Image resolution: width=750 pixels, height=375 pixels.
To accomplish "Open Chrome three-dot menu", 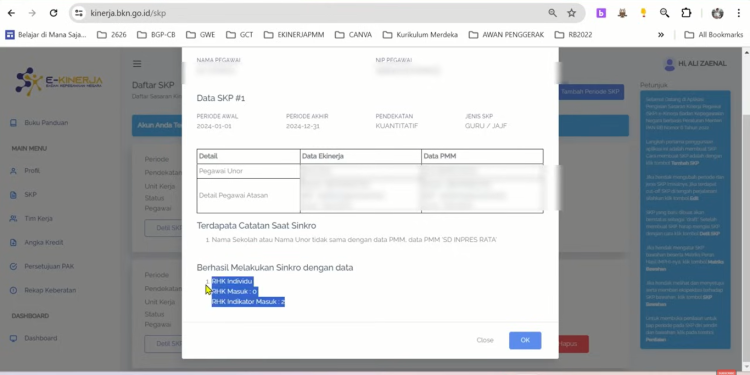I will 739,13.
